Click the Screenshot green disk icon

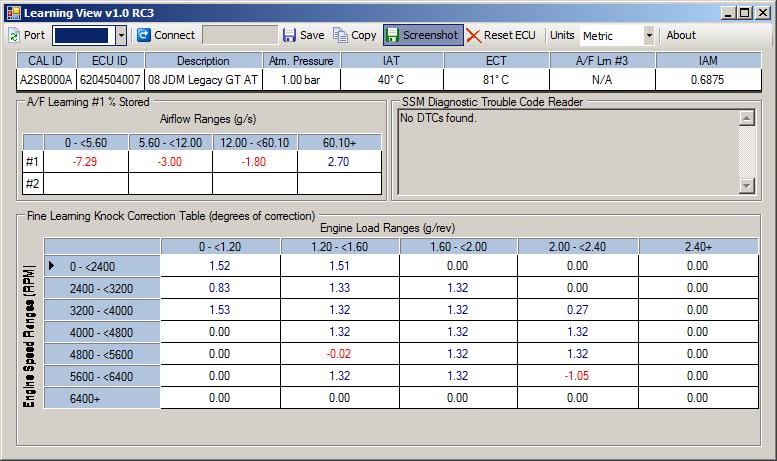[392, 35]
